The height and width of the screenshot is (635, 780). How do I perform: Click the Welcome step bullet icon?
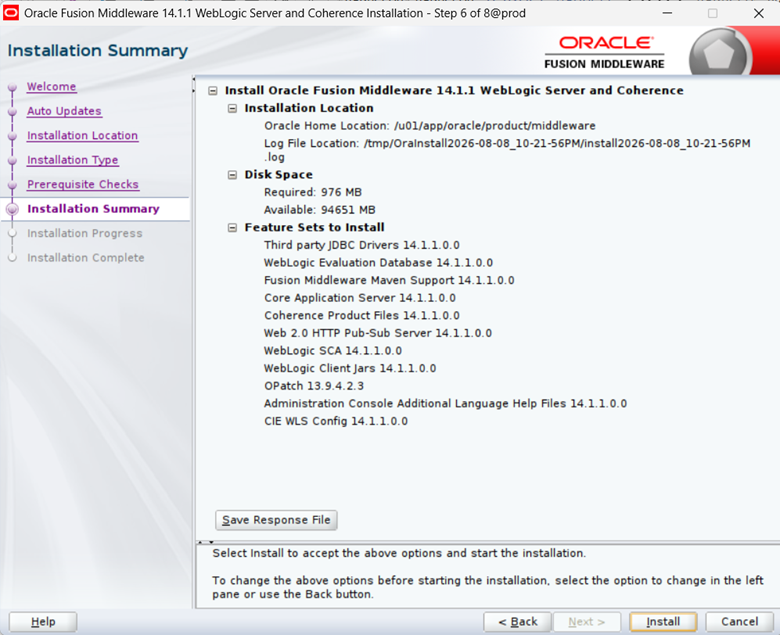12,88
